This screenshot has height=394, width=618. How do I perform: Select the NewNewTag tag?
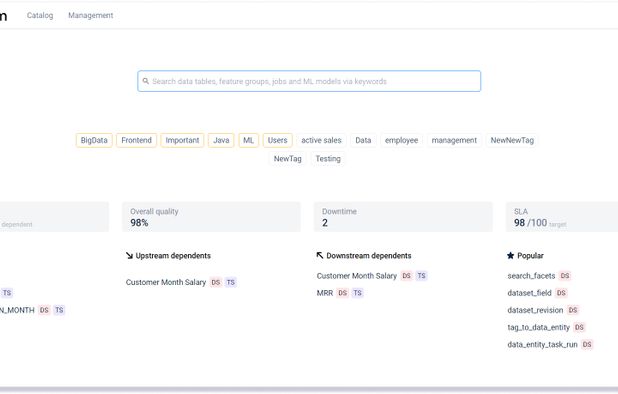click(x=512, y=140)
